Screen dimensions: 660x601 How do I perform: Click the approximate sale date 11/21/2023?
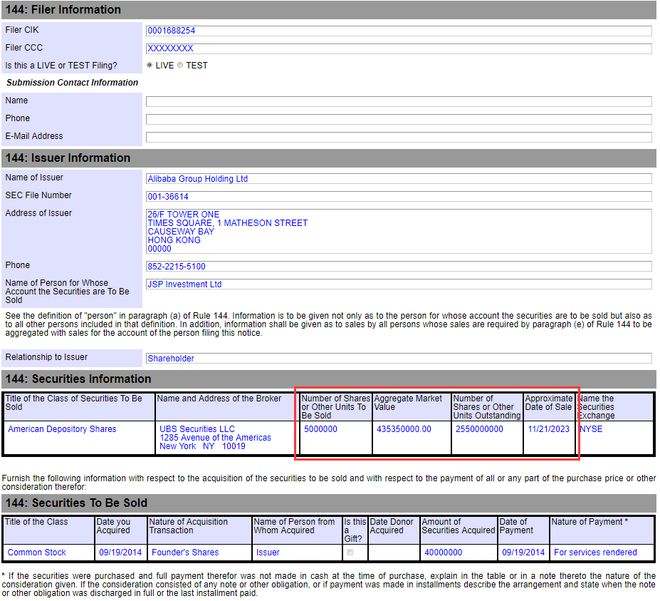coord(549,429)
